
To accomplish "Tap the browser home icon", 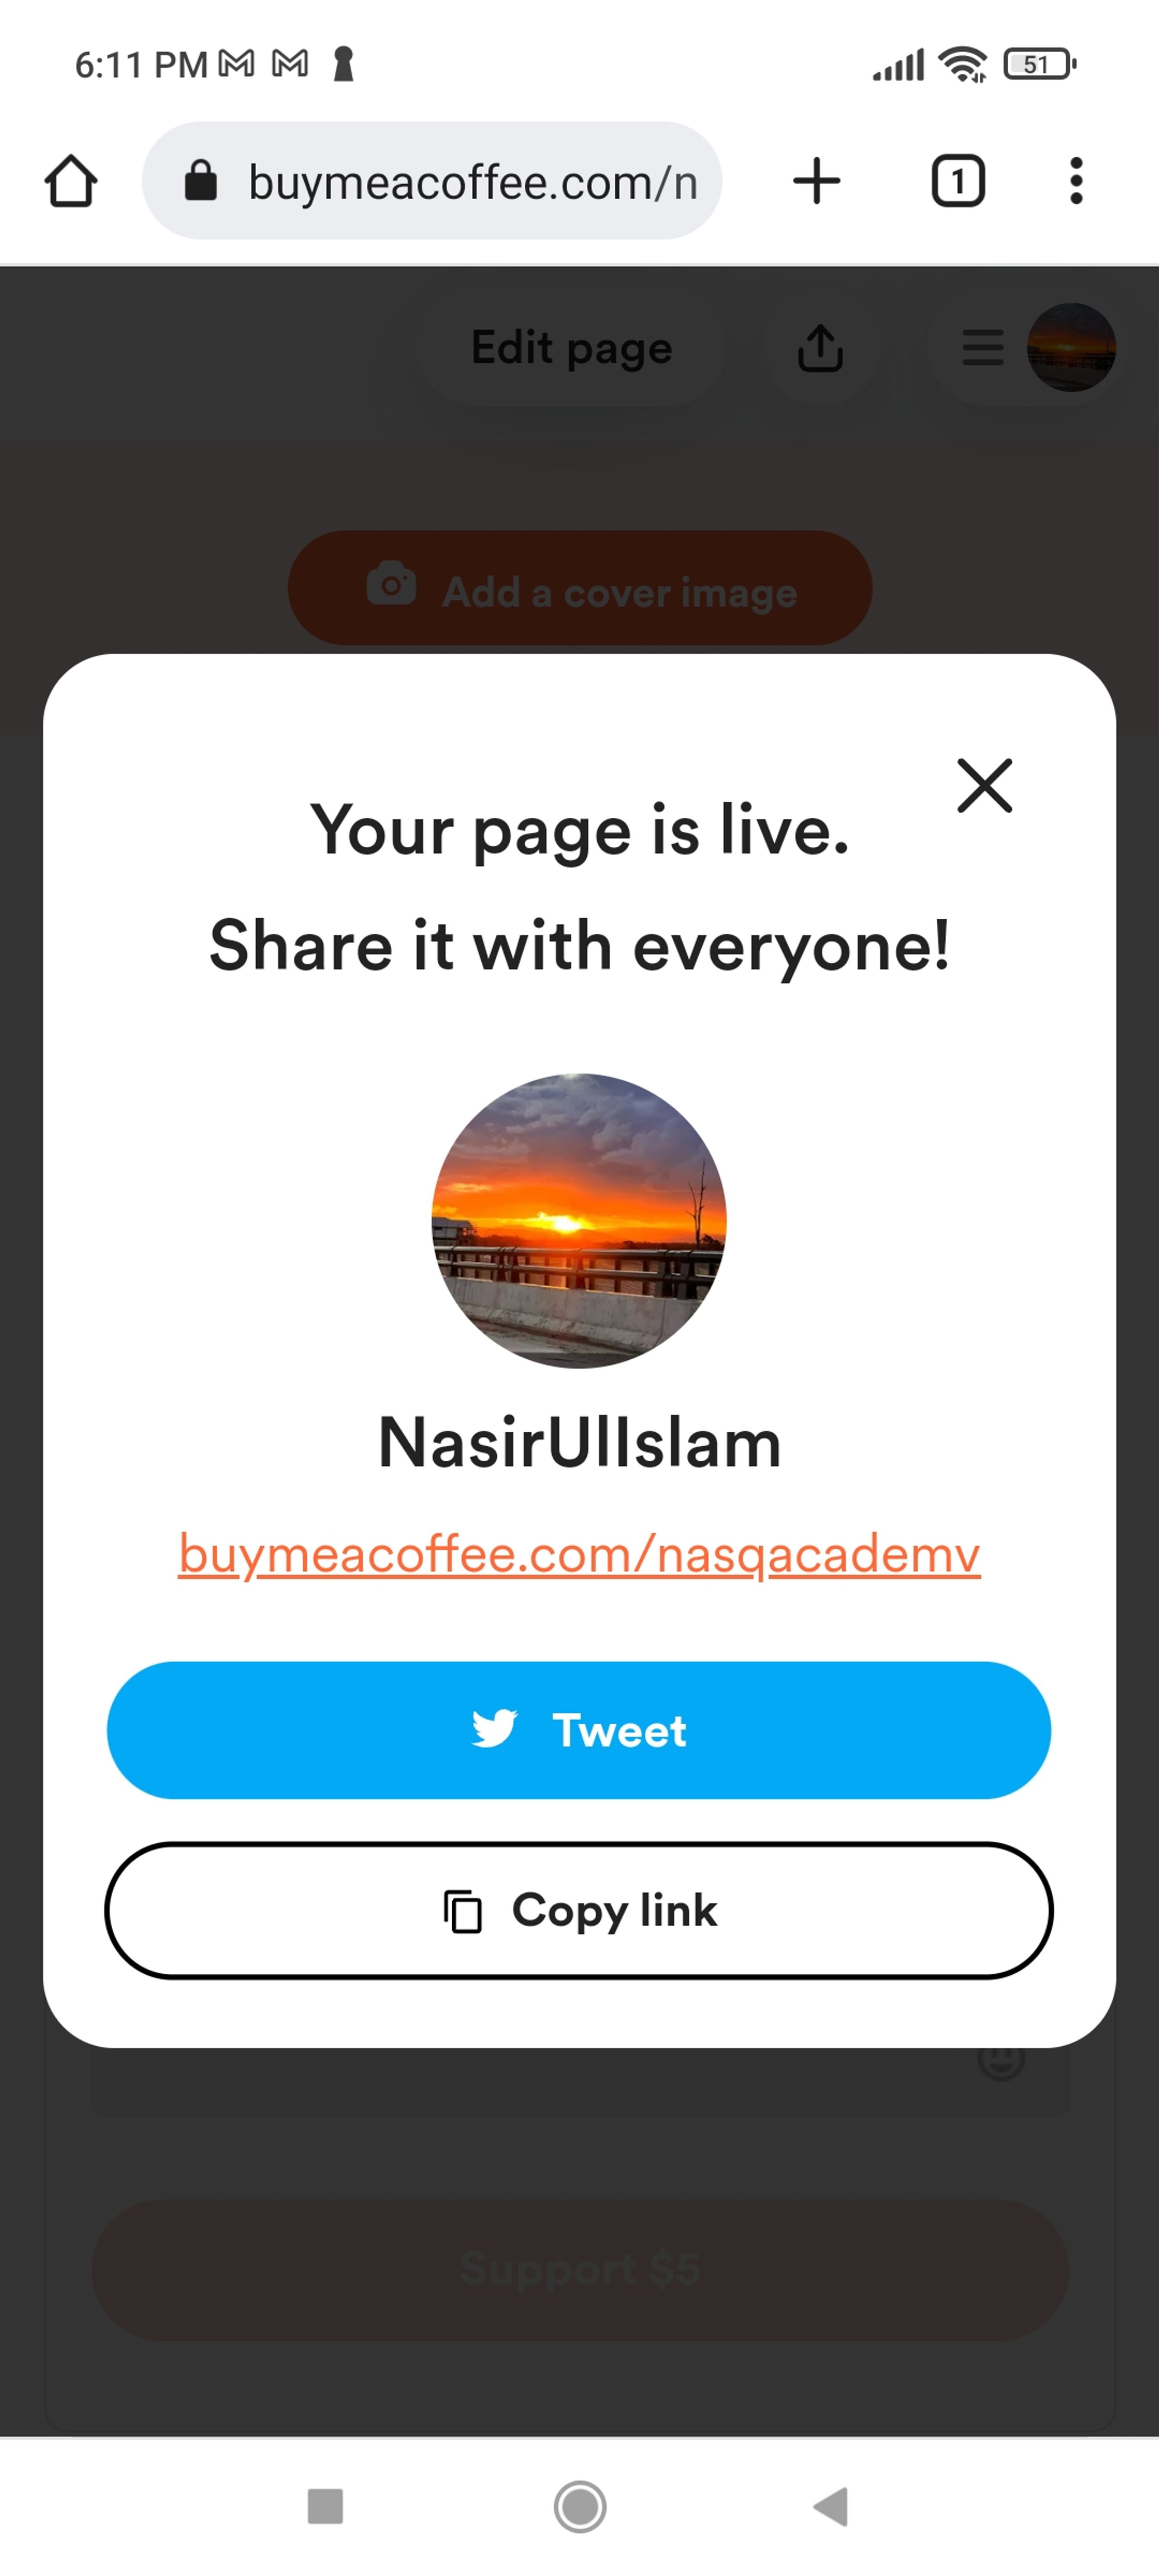I will pos(71,181).
